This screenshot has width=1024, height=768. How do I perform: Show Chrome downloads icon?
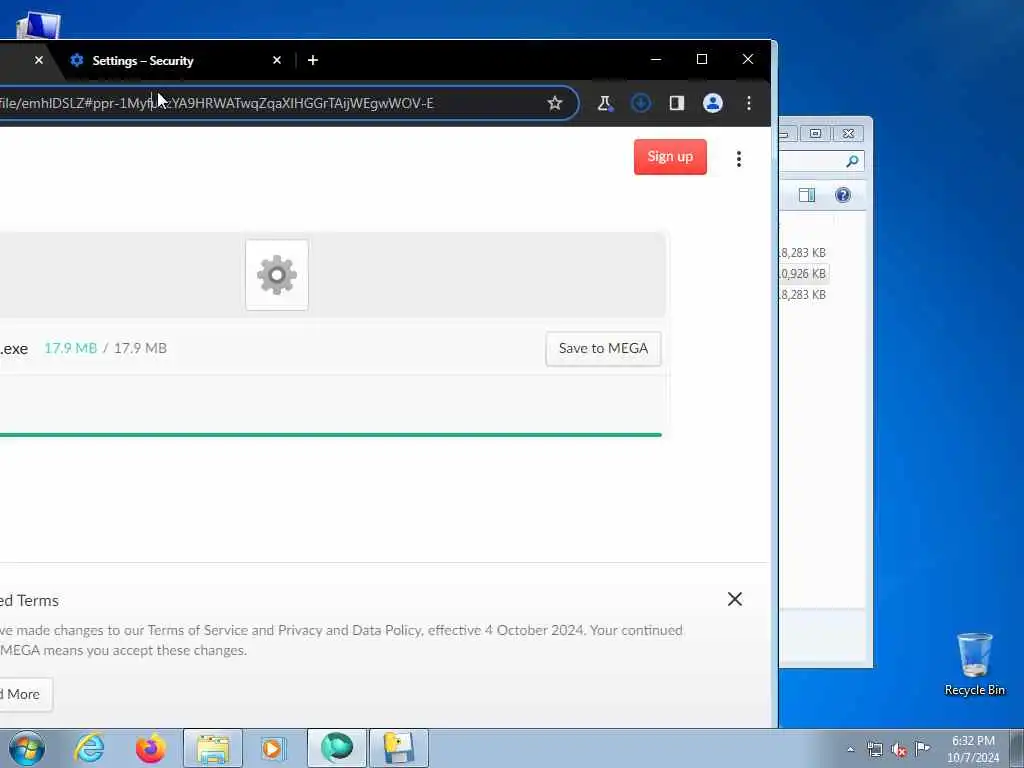641,103
